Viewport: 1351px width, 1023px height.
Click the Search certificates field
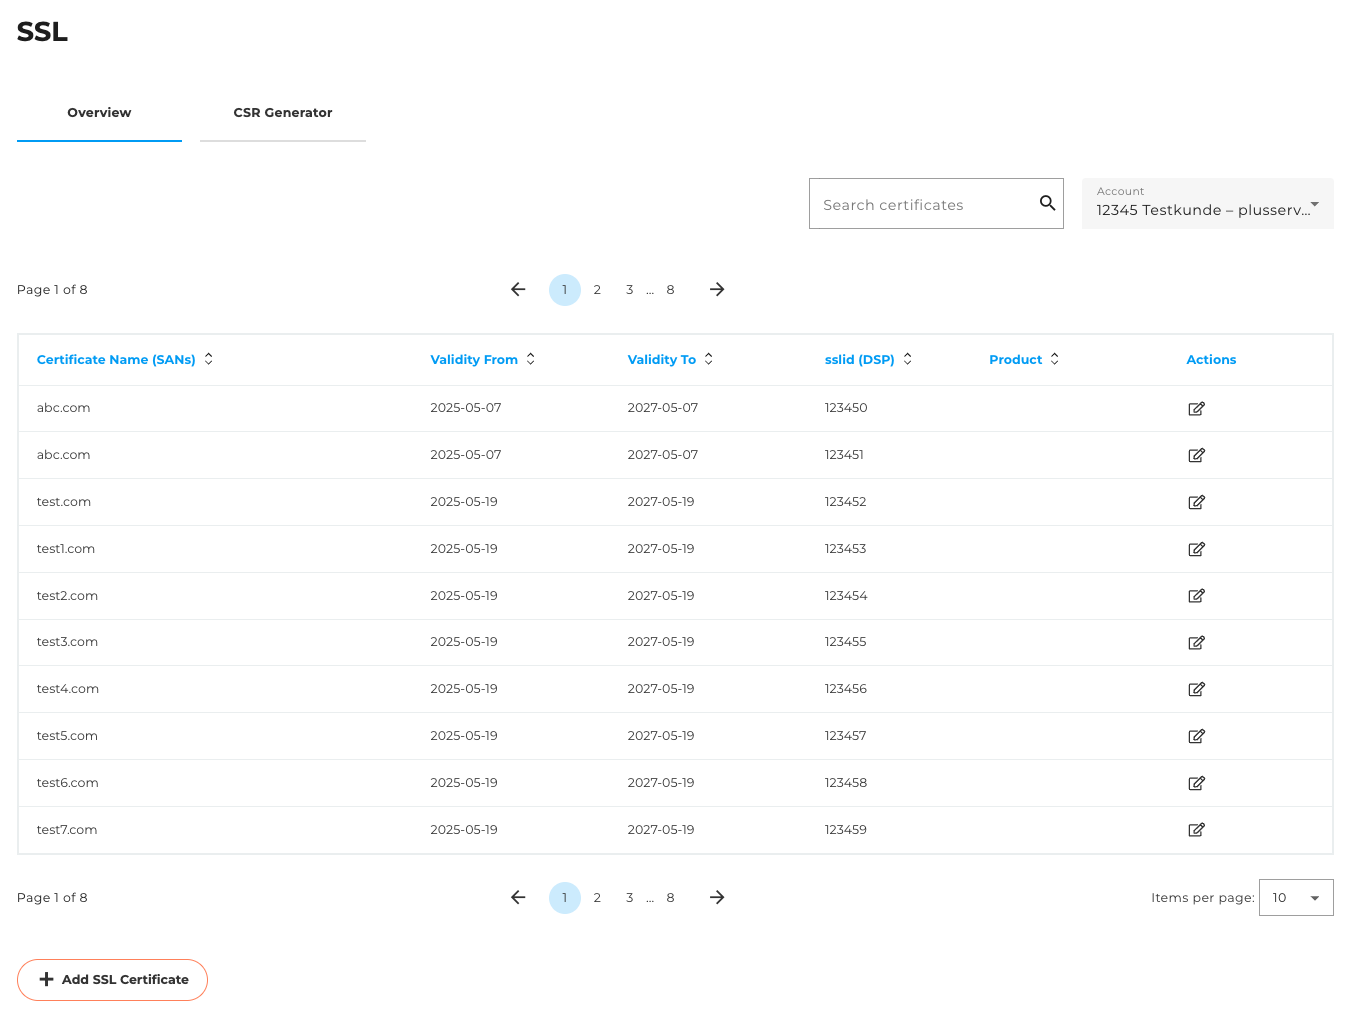click(920, 204)
